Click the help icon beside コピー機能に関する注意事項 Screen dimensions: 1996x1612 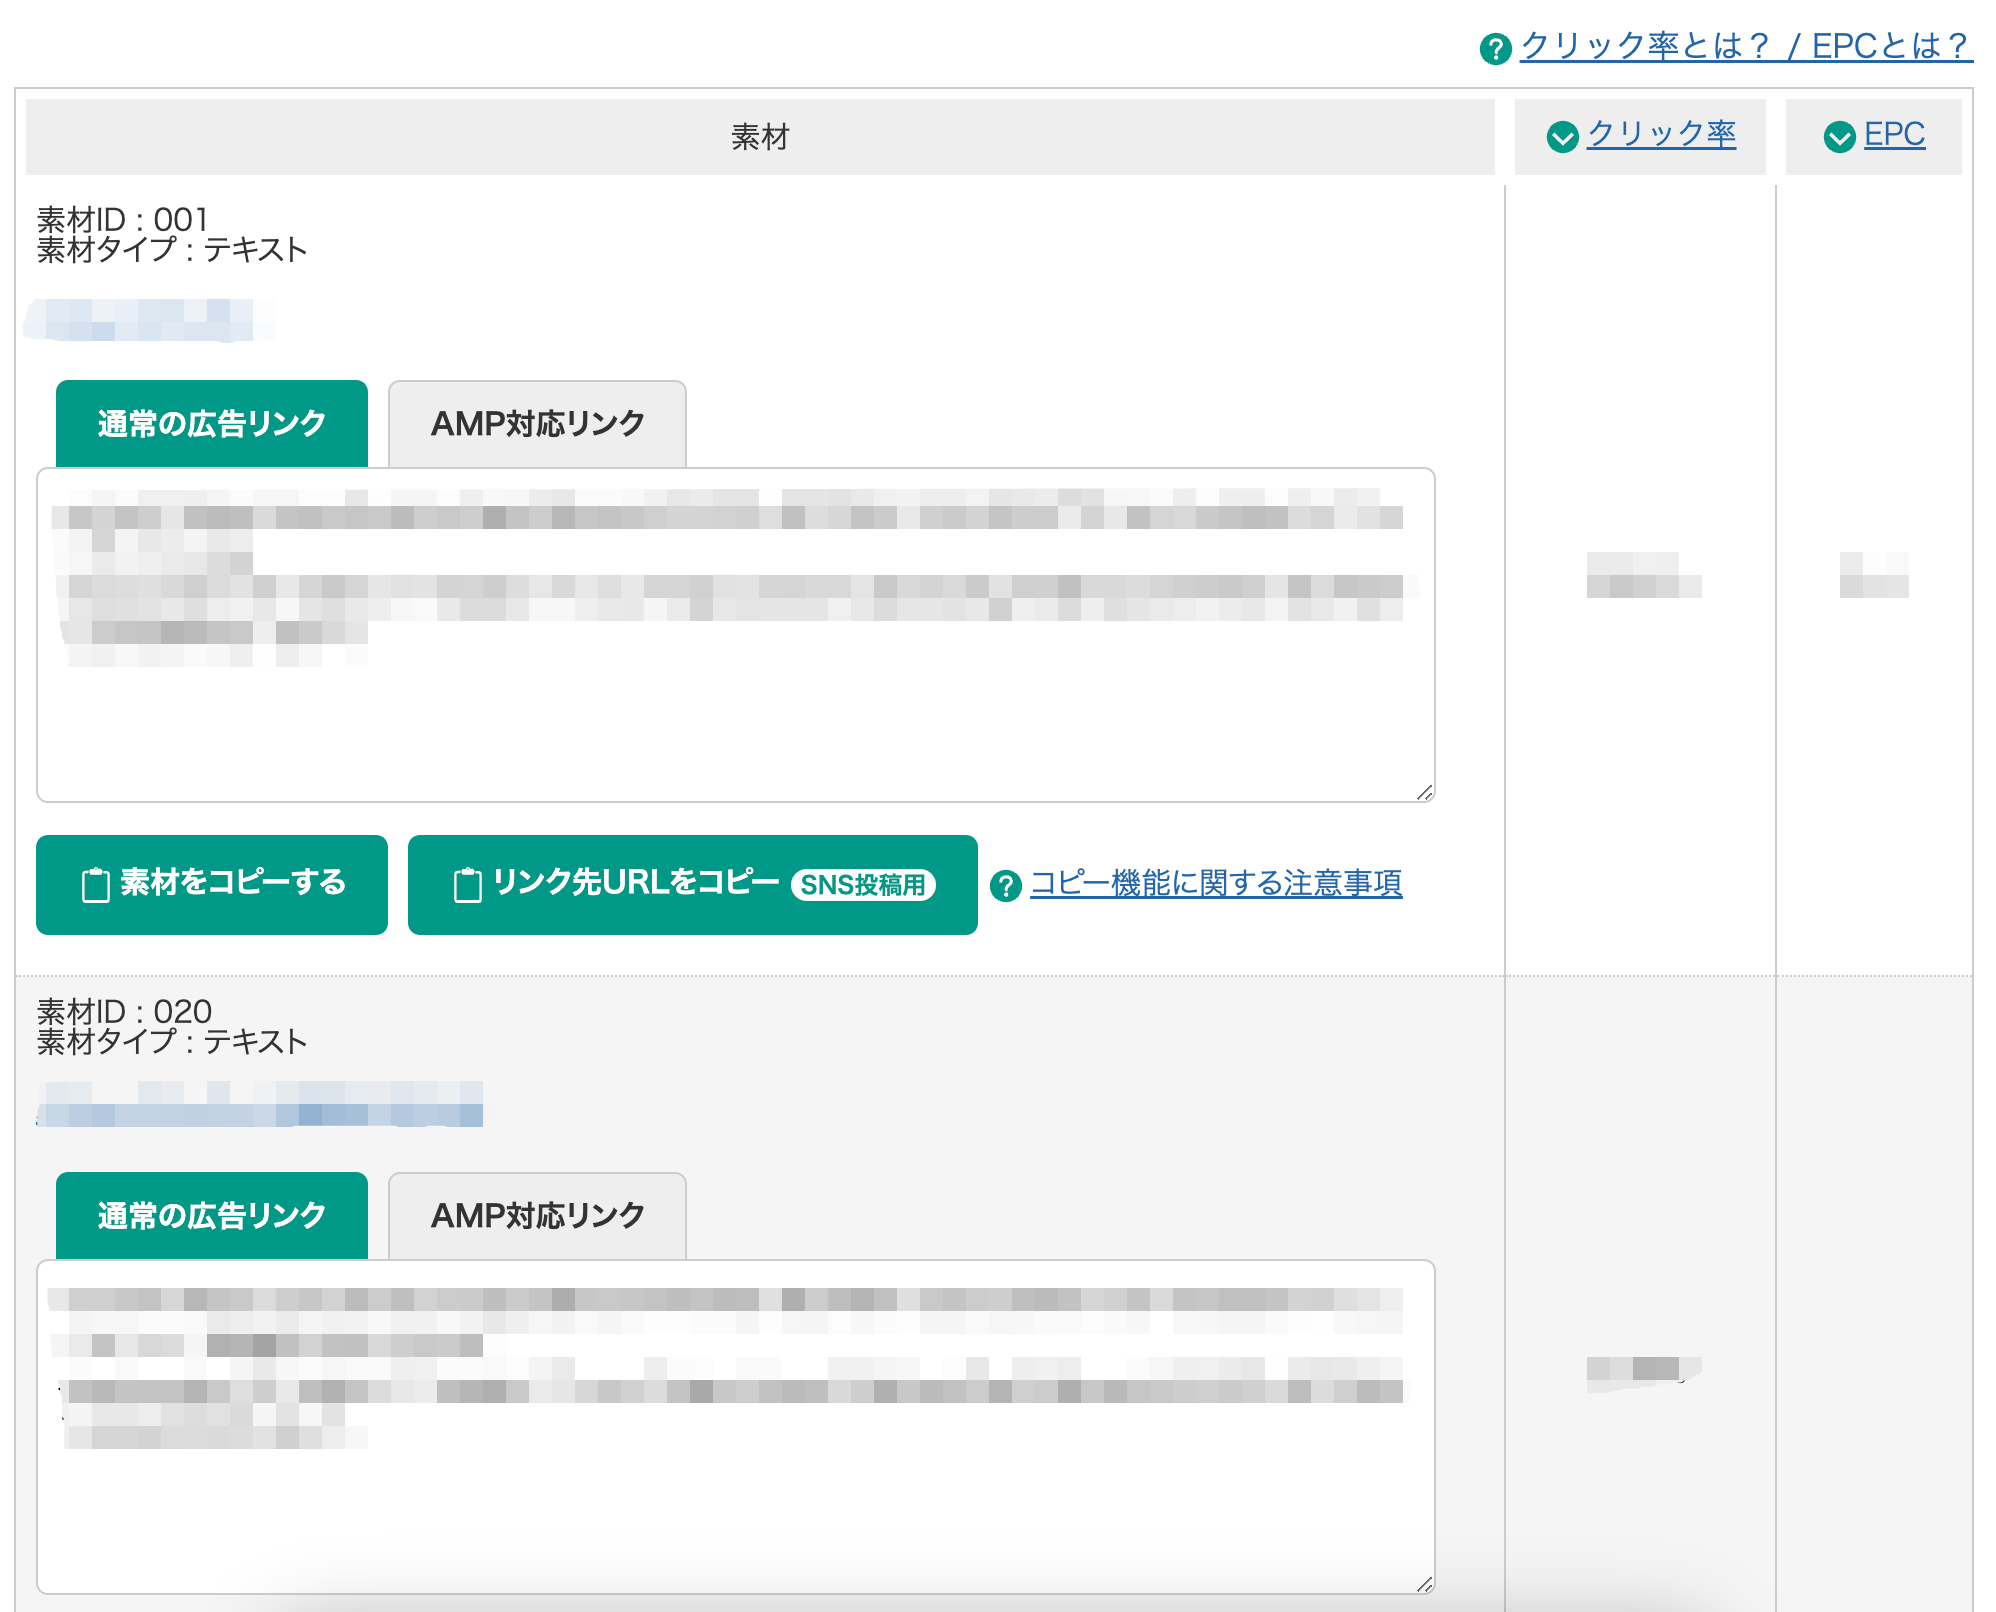pos(1006,885)
